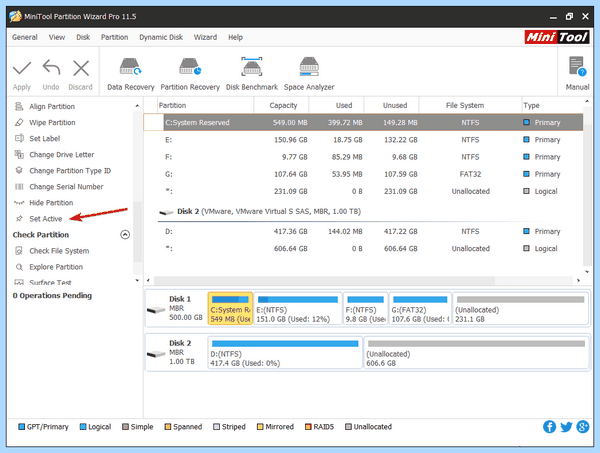Click the Undo arrow icon

pos(51,68)
